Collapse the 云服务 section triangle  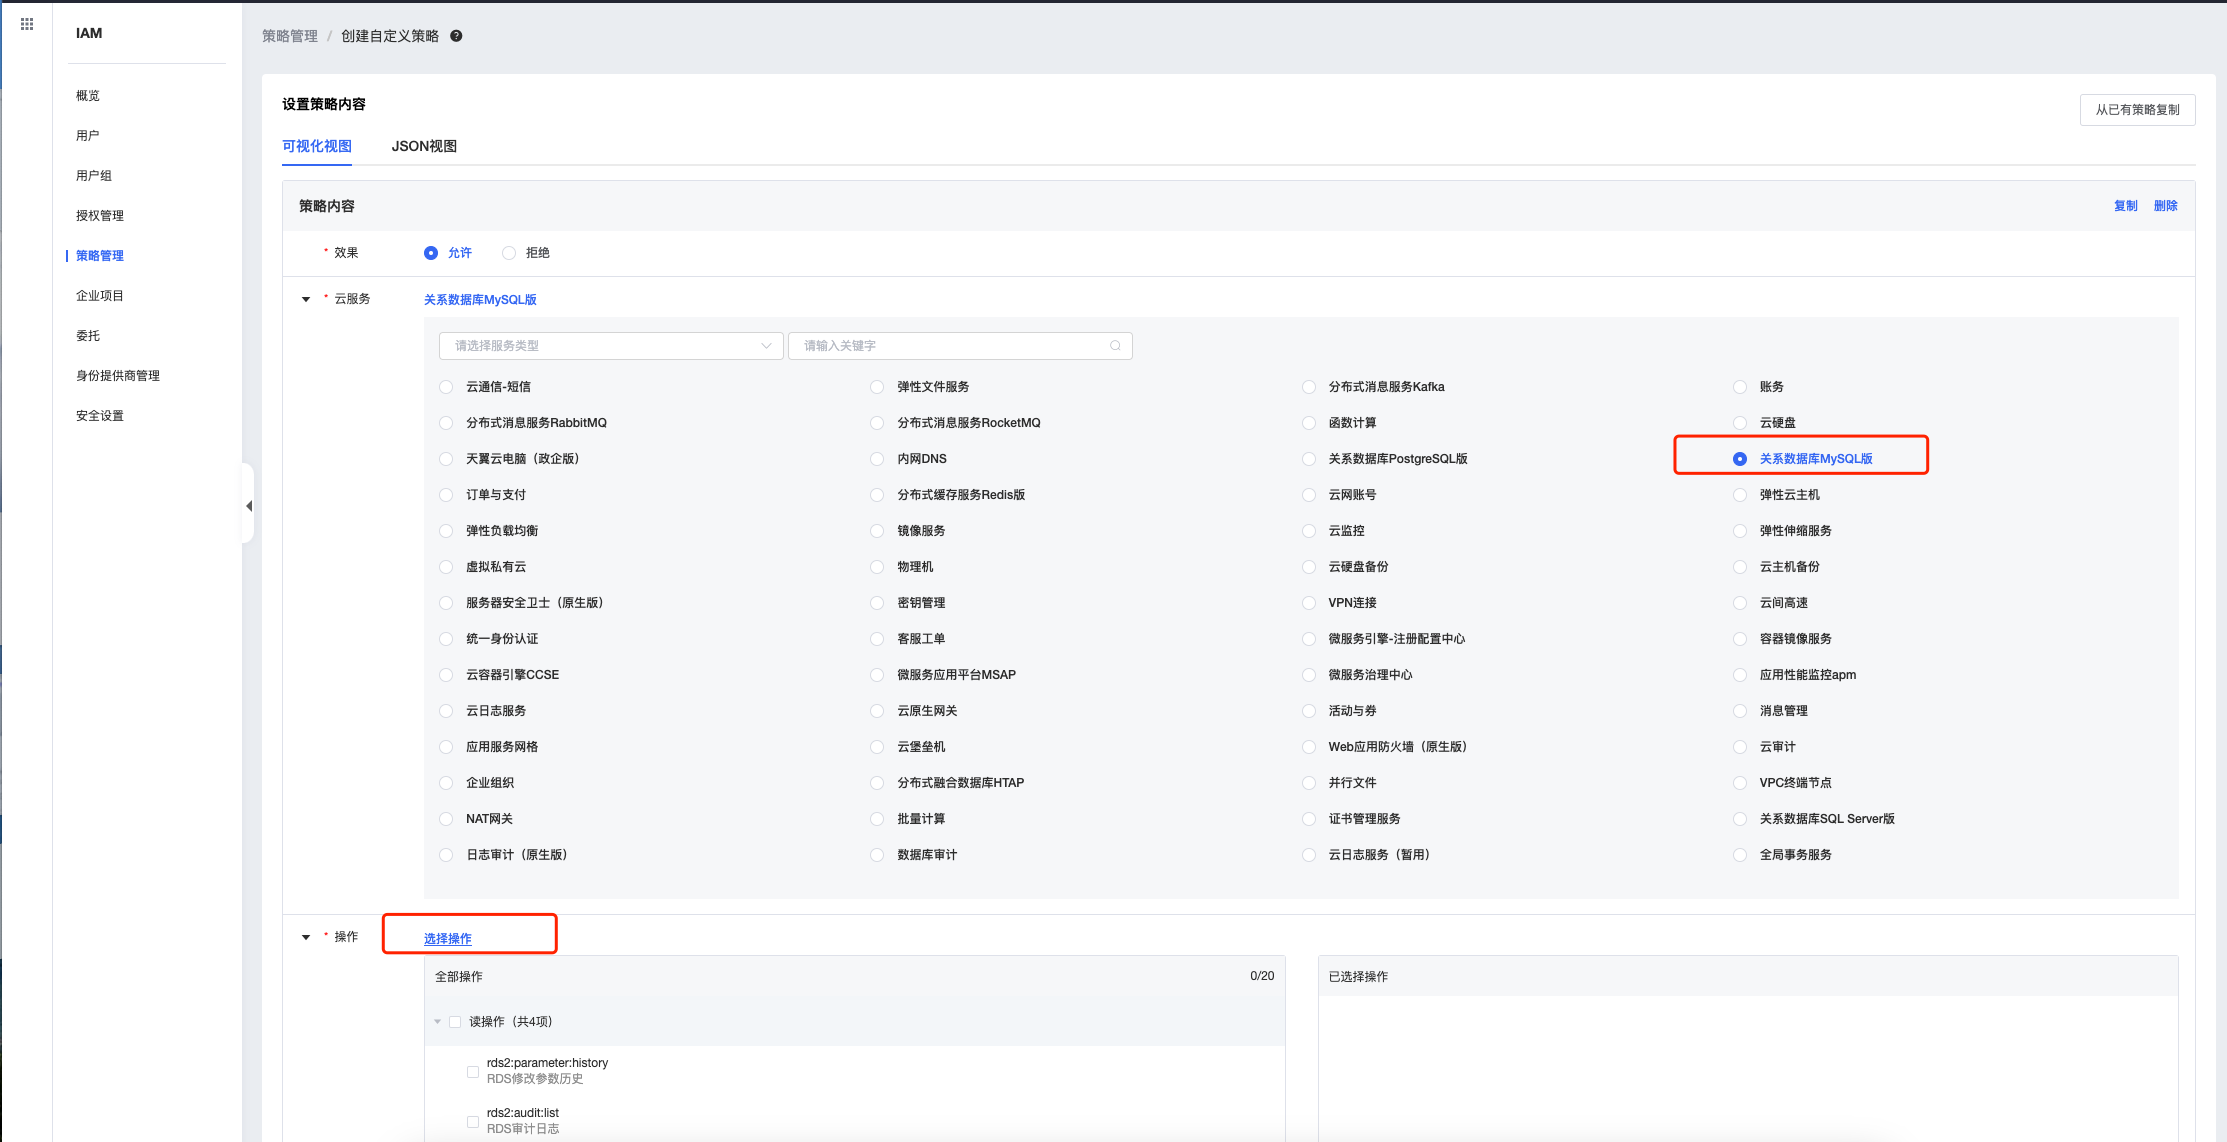tap(306, 299)
